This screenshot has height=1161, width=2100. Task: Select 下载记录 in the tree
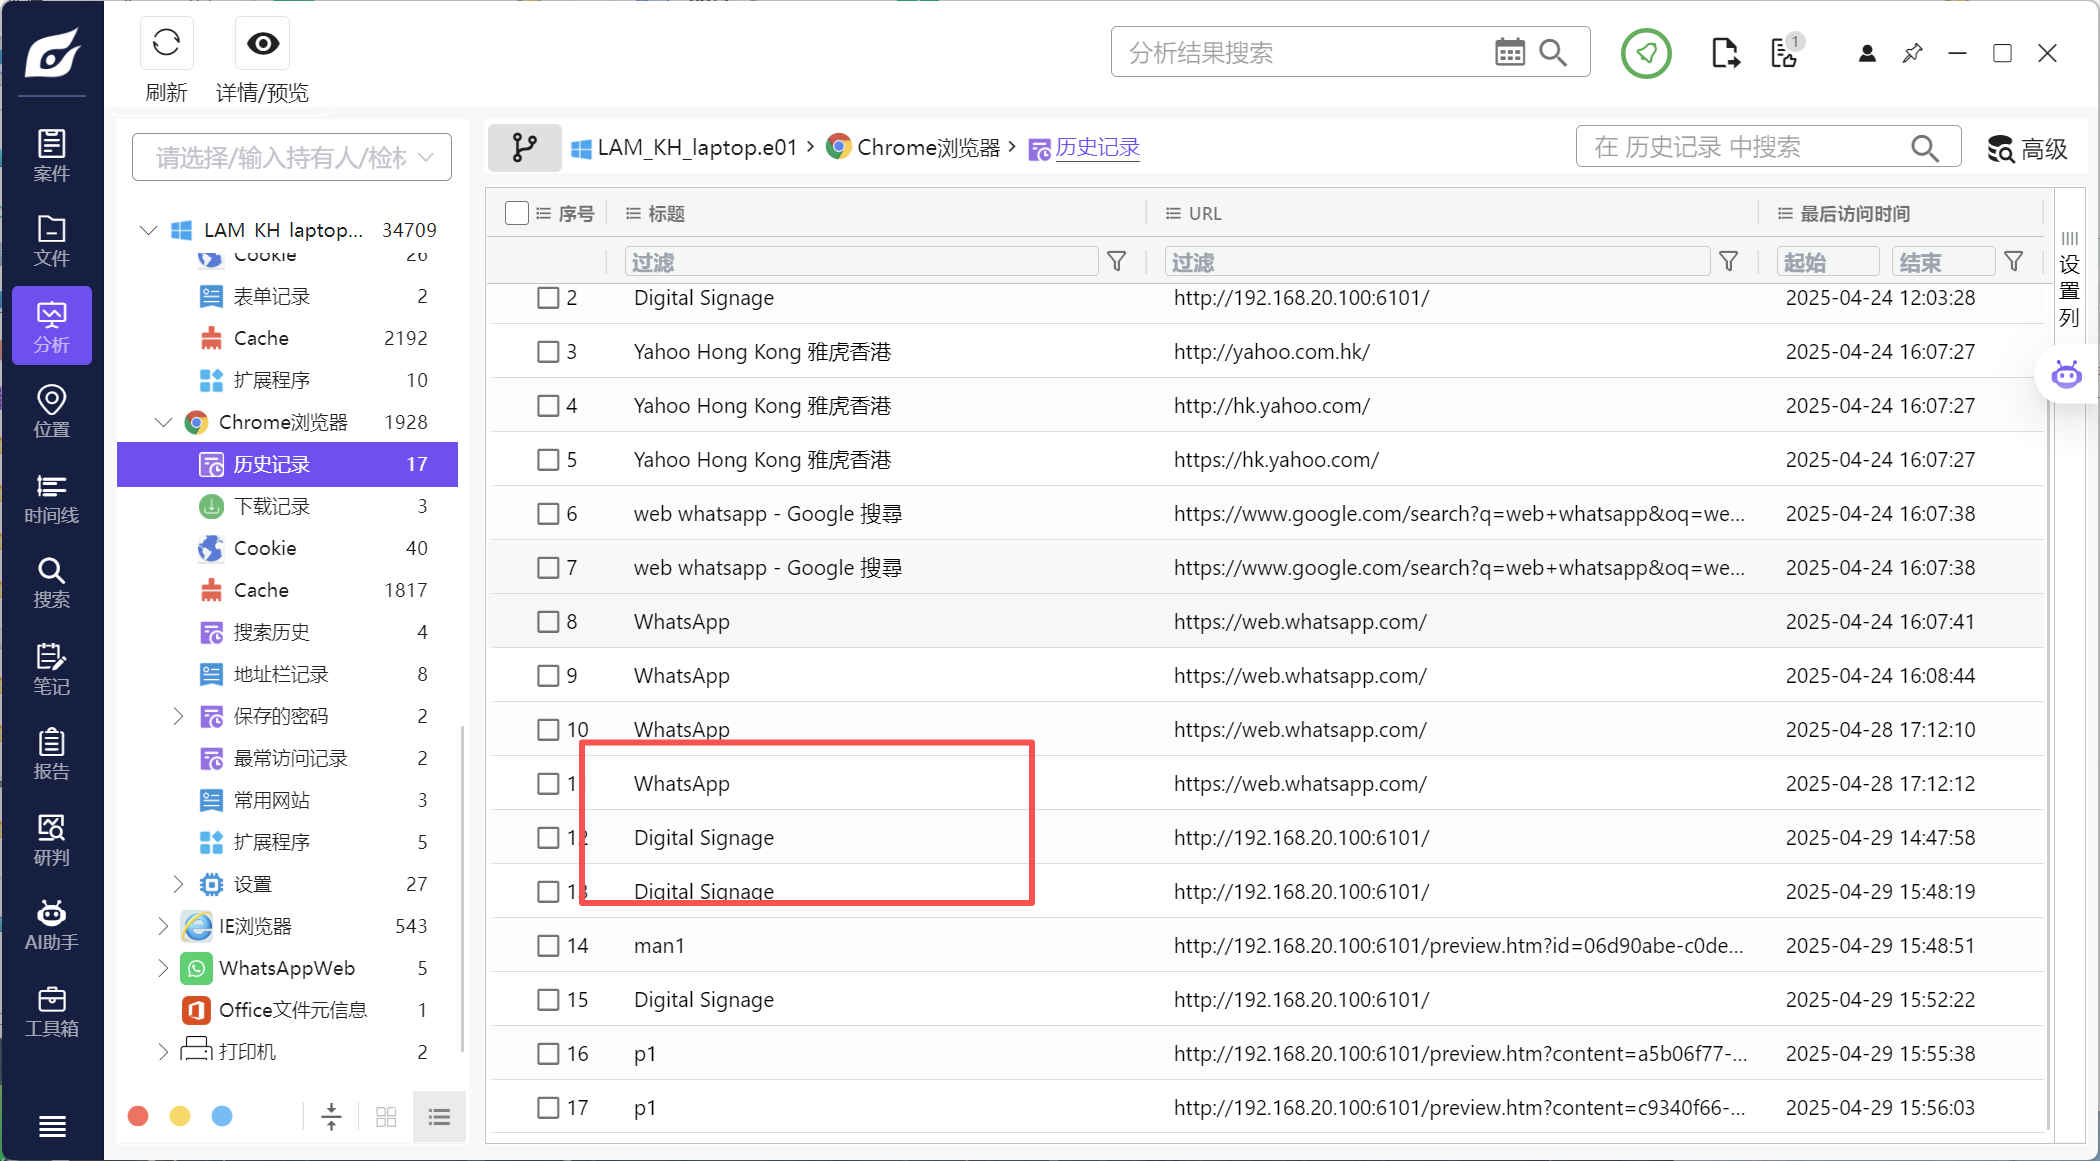tap(271, 506)
